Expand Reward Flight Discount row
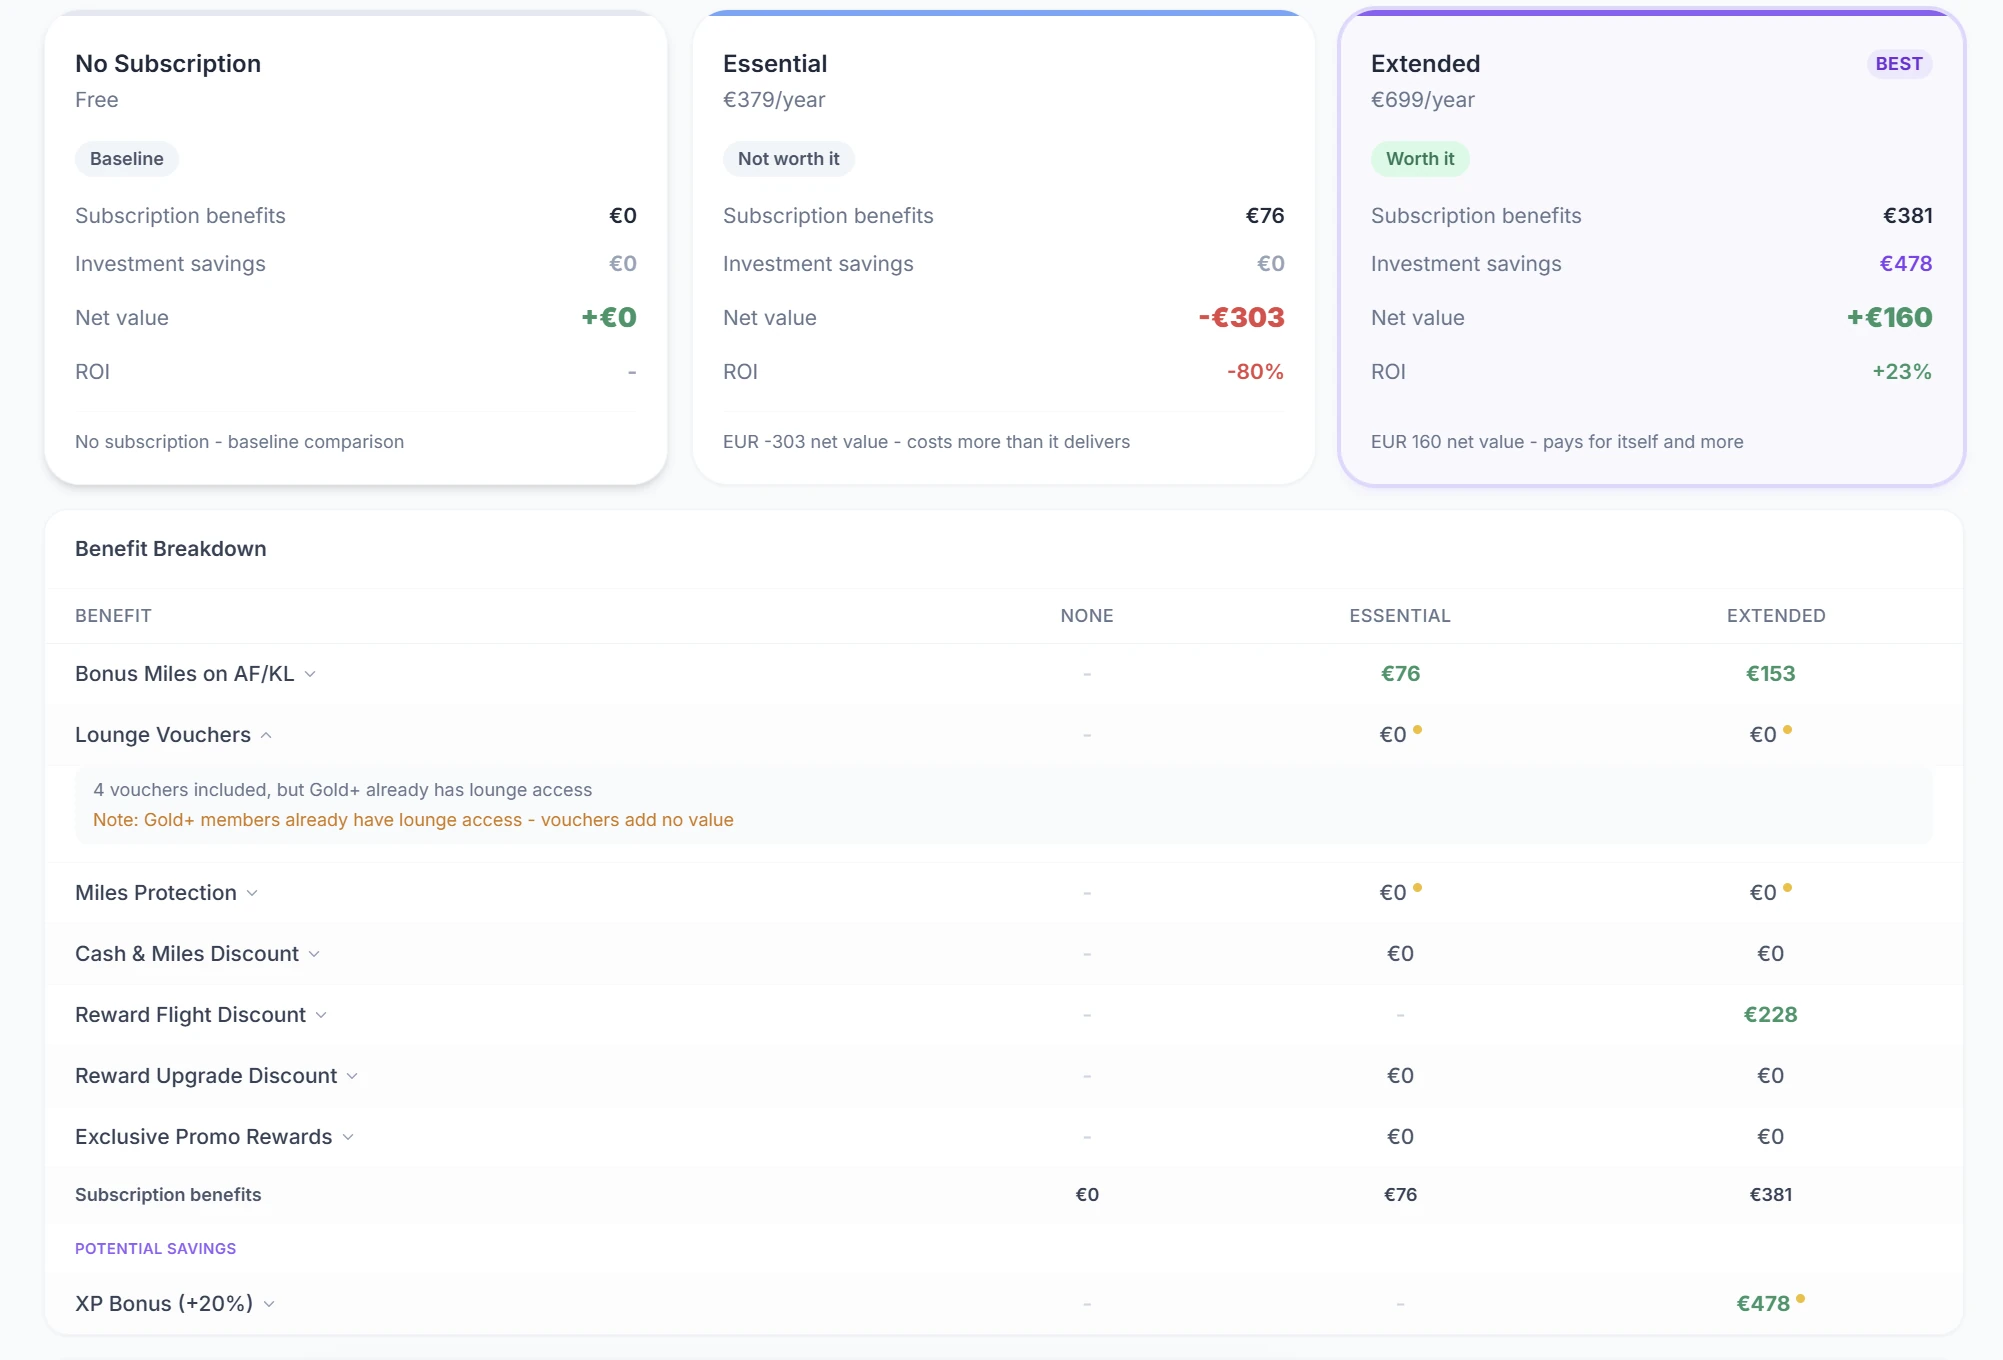Screen dimensions: 2003x1360 tap(321, 1015)
